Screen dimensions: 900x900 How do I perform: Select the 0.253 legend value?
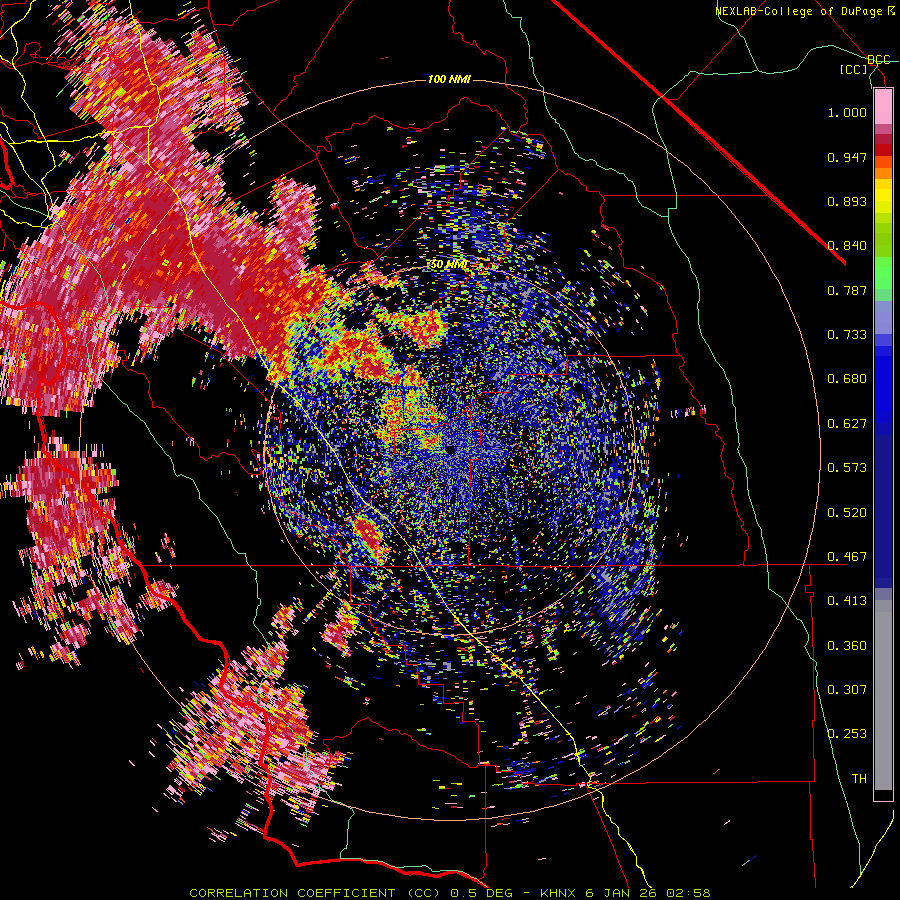(x=847, y=734)
